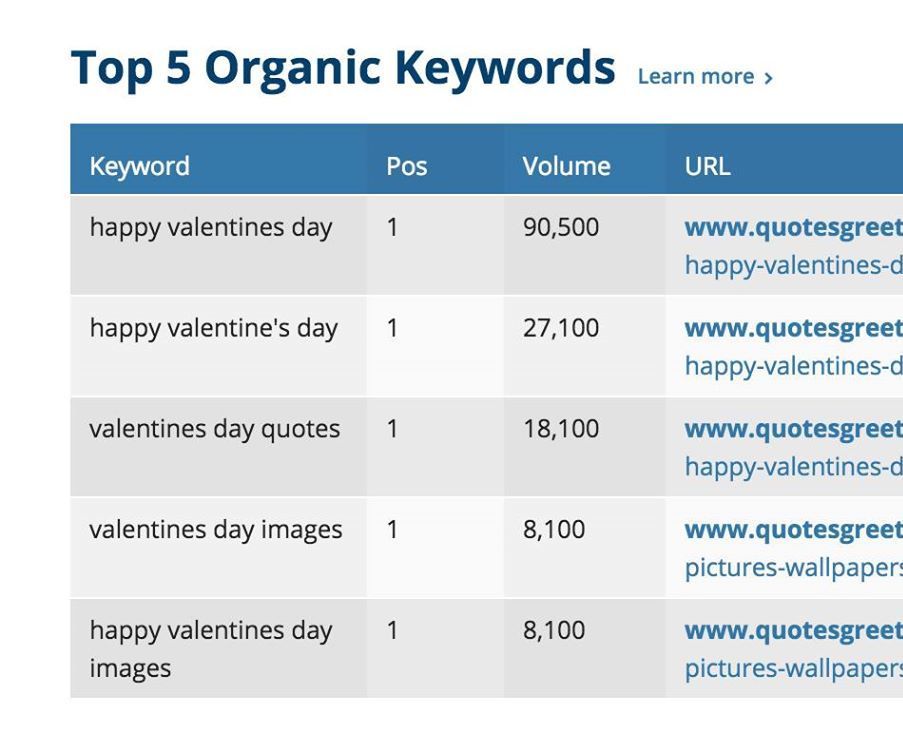Viewport: 903px width, 753px height.
Task: Click the URL column header
Action: tap(707, 166)
